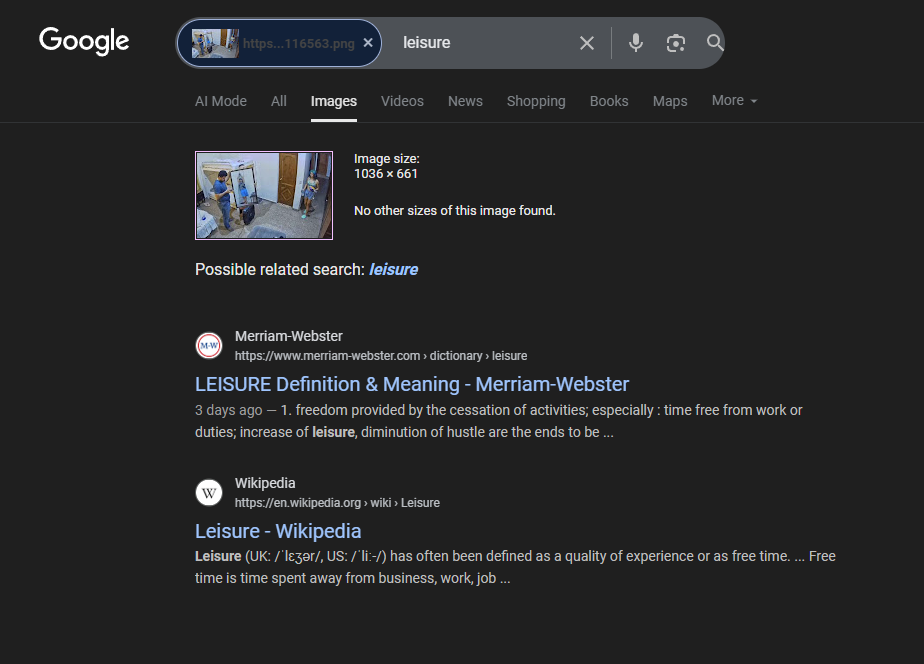
Task: Click the merriam-webster.com dictionary URL text
Action: (x=381, y=356)
